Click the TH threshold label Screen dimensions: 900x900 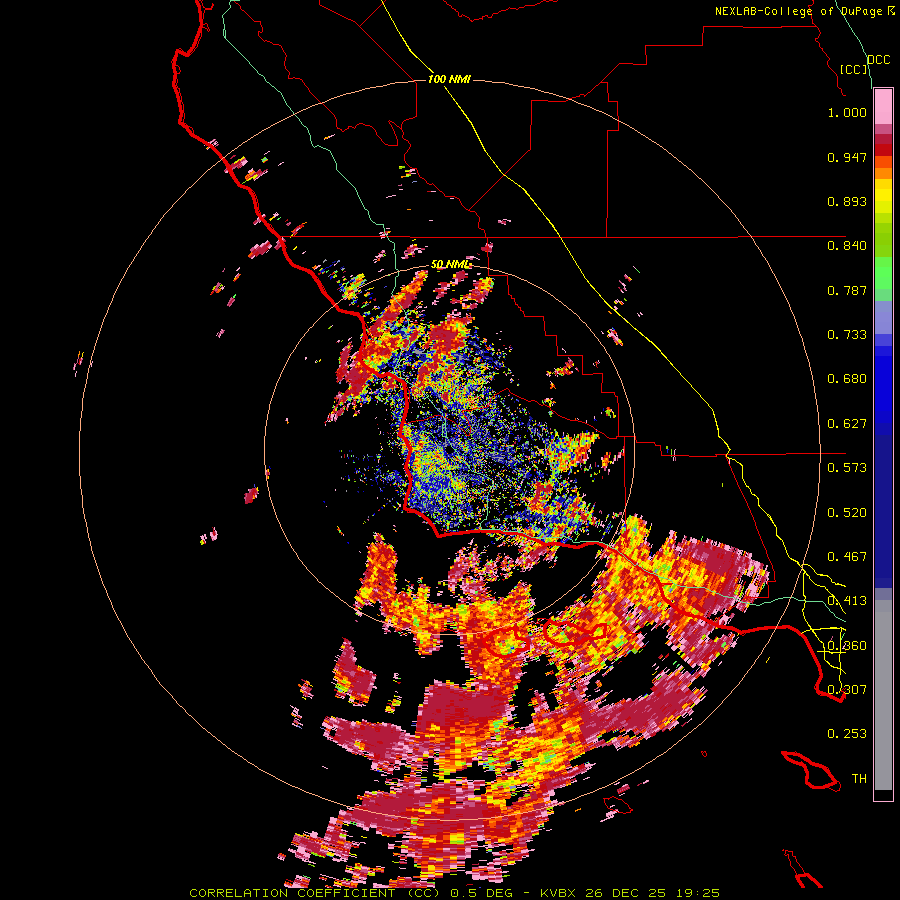click(859, 779)
